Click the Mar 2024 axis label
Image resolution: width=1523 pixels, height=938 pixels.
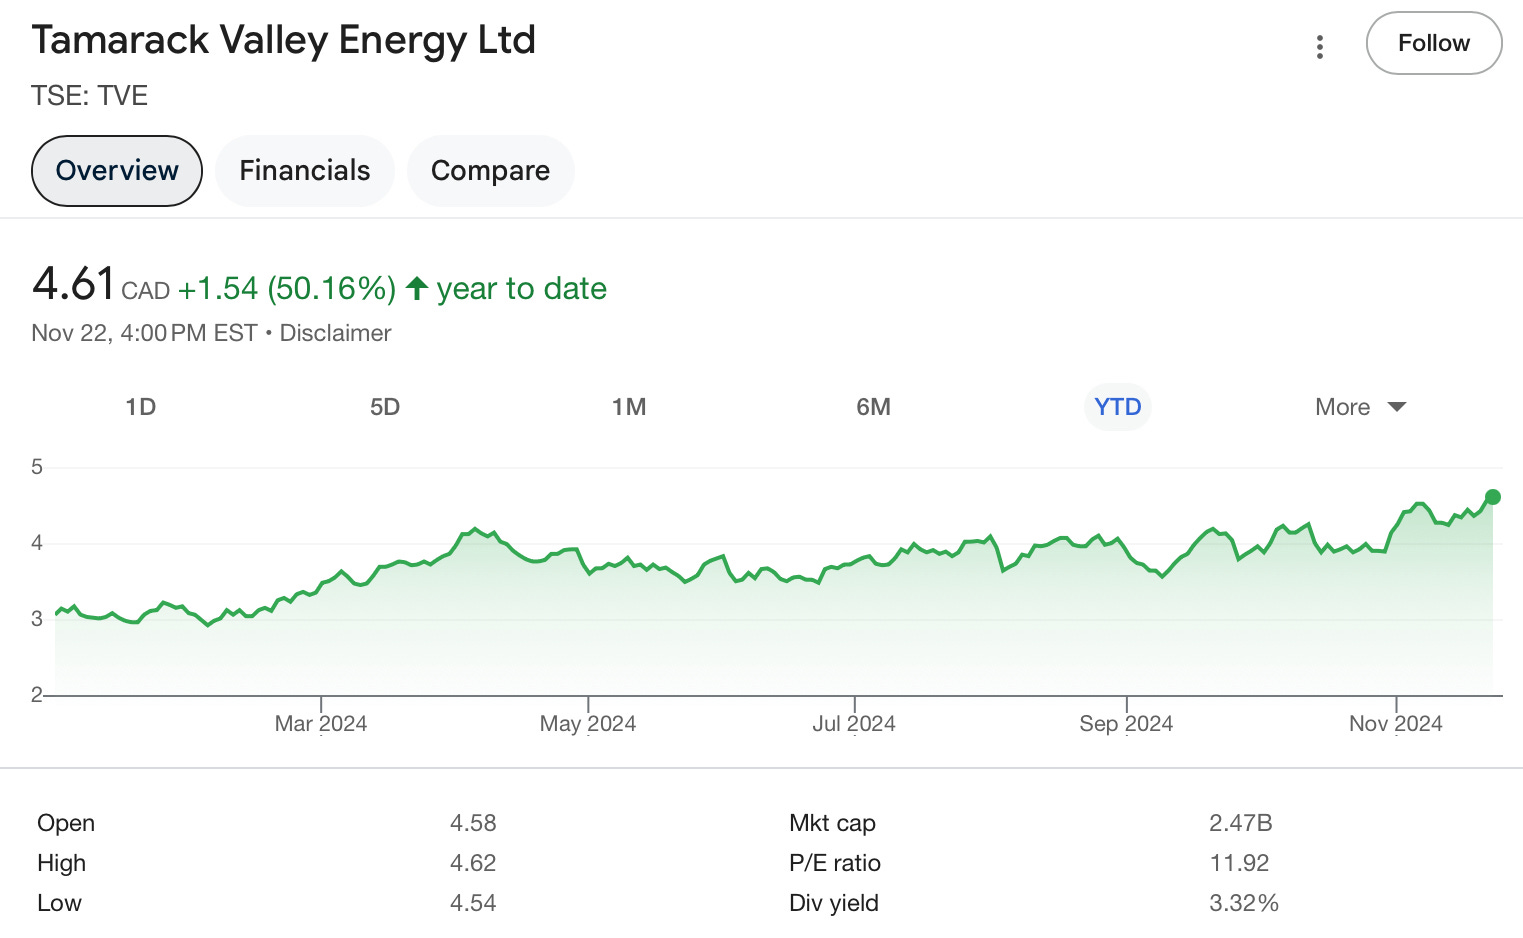click(321, 724)
